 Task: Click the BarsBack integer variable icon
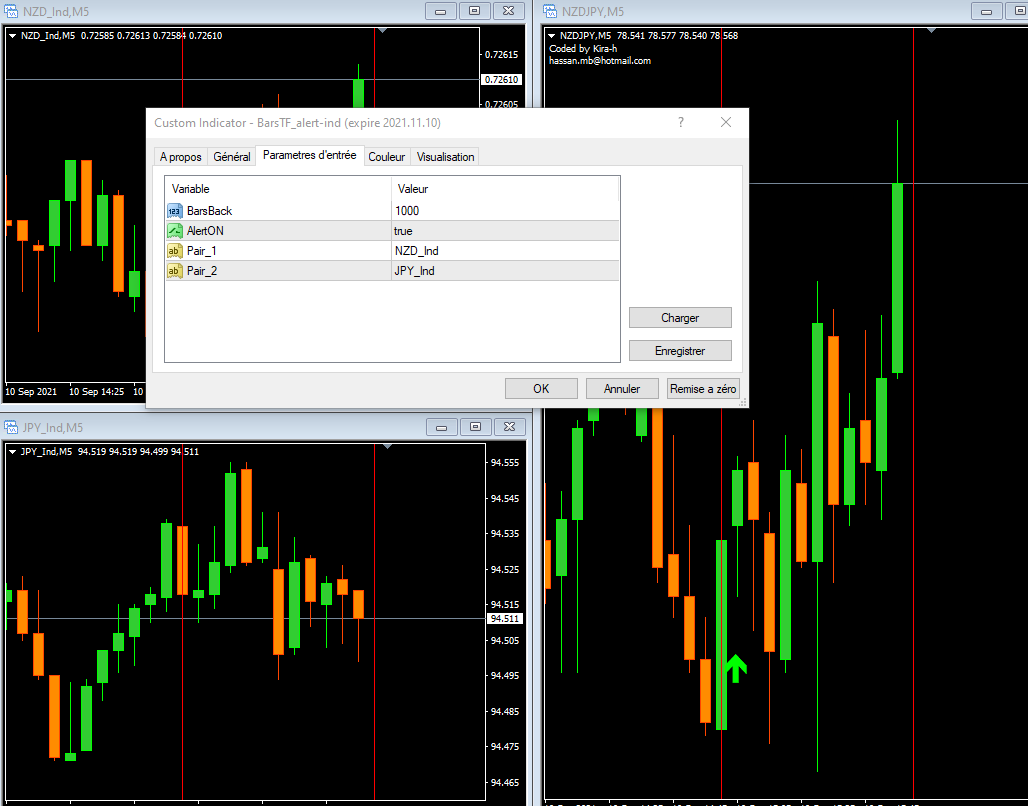point(175,211)
